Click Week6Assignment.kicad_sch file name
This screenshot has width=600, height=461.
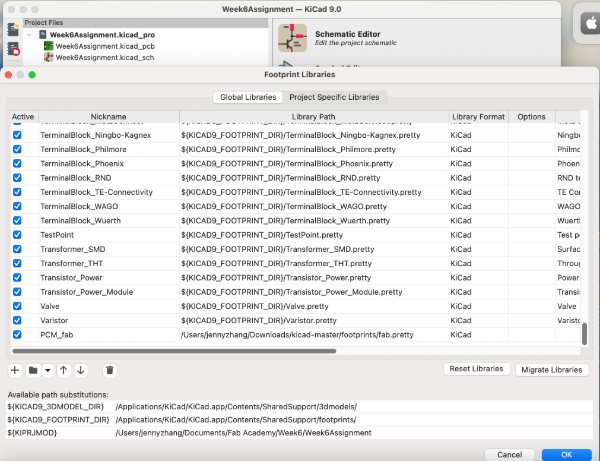[x=105, y=58]
